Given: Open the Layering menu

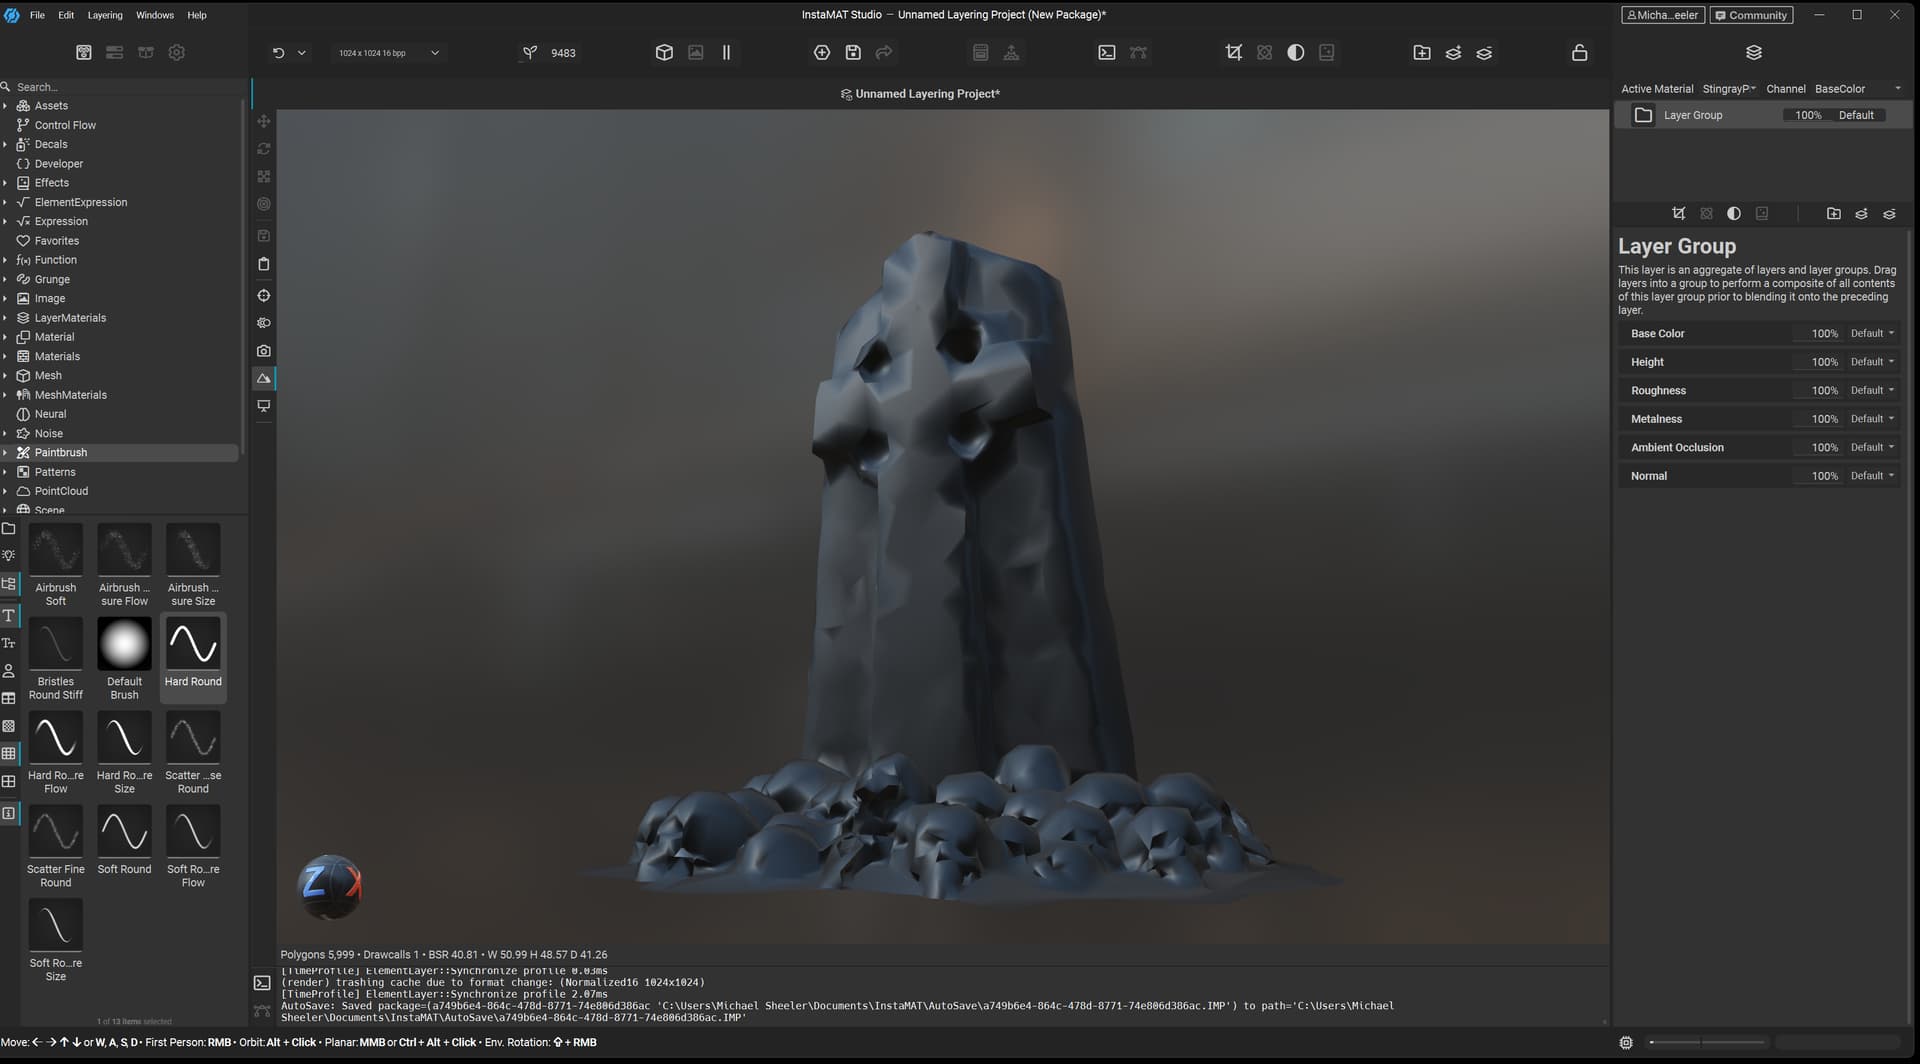Looking at the screenshot, I should (105, 15).
